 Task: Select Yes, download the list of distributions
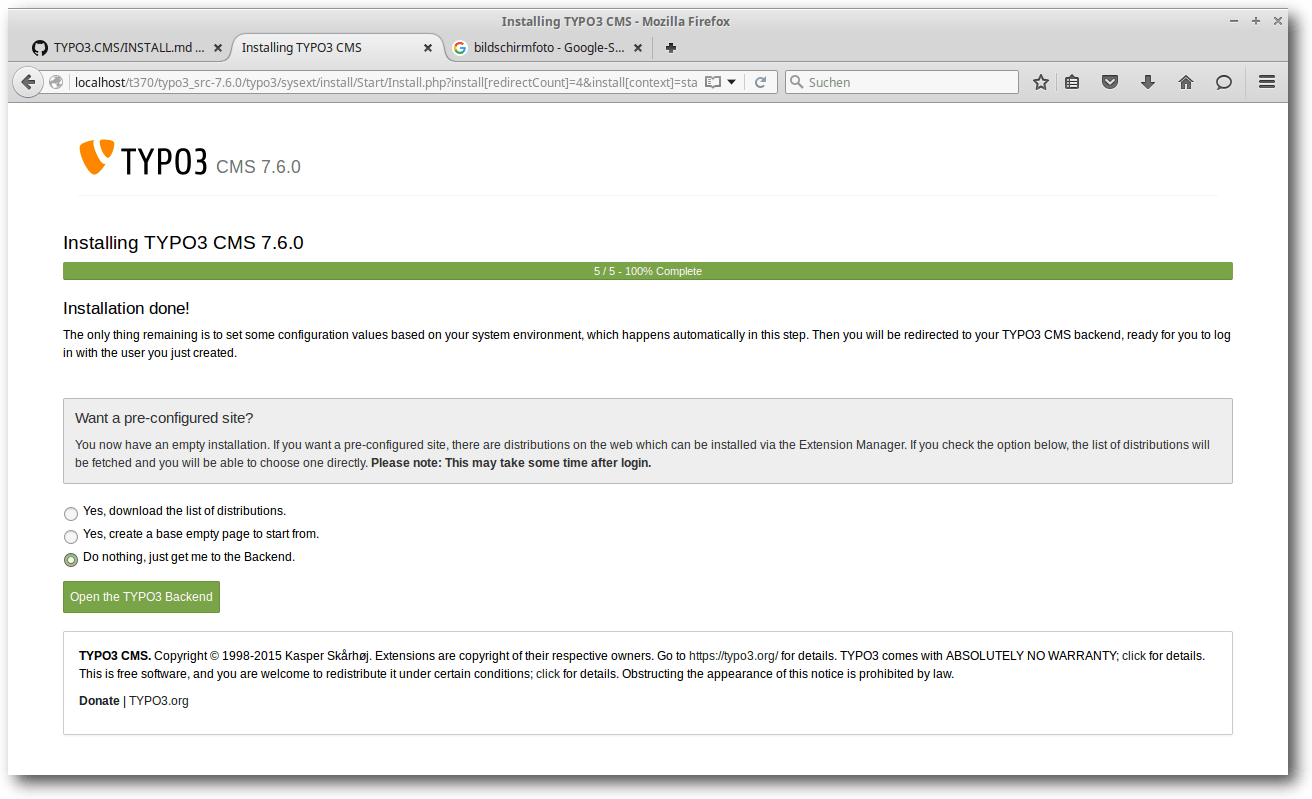point(71,513)
